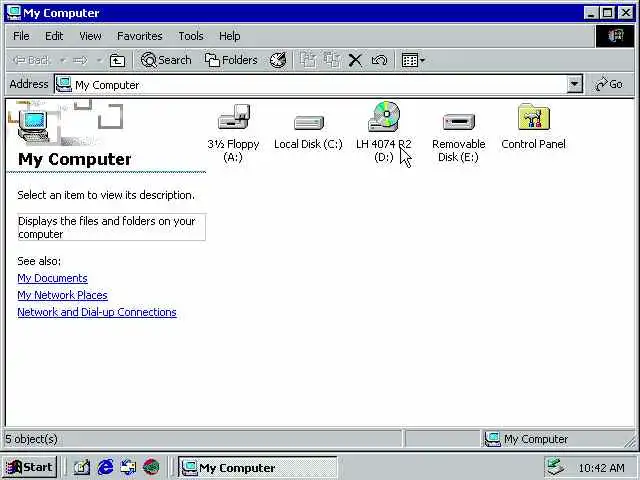This screenshot has height=480, width=640.
Task: Select the Removable Disk (E:) icon
Action: [x=459, y=122]
